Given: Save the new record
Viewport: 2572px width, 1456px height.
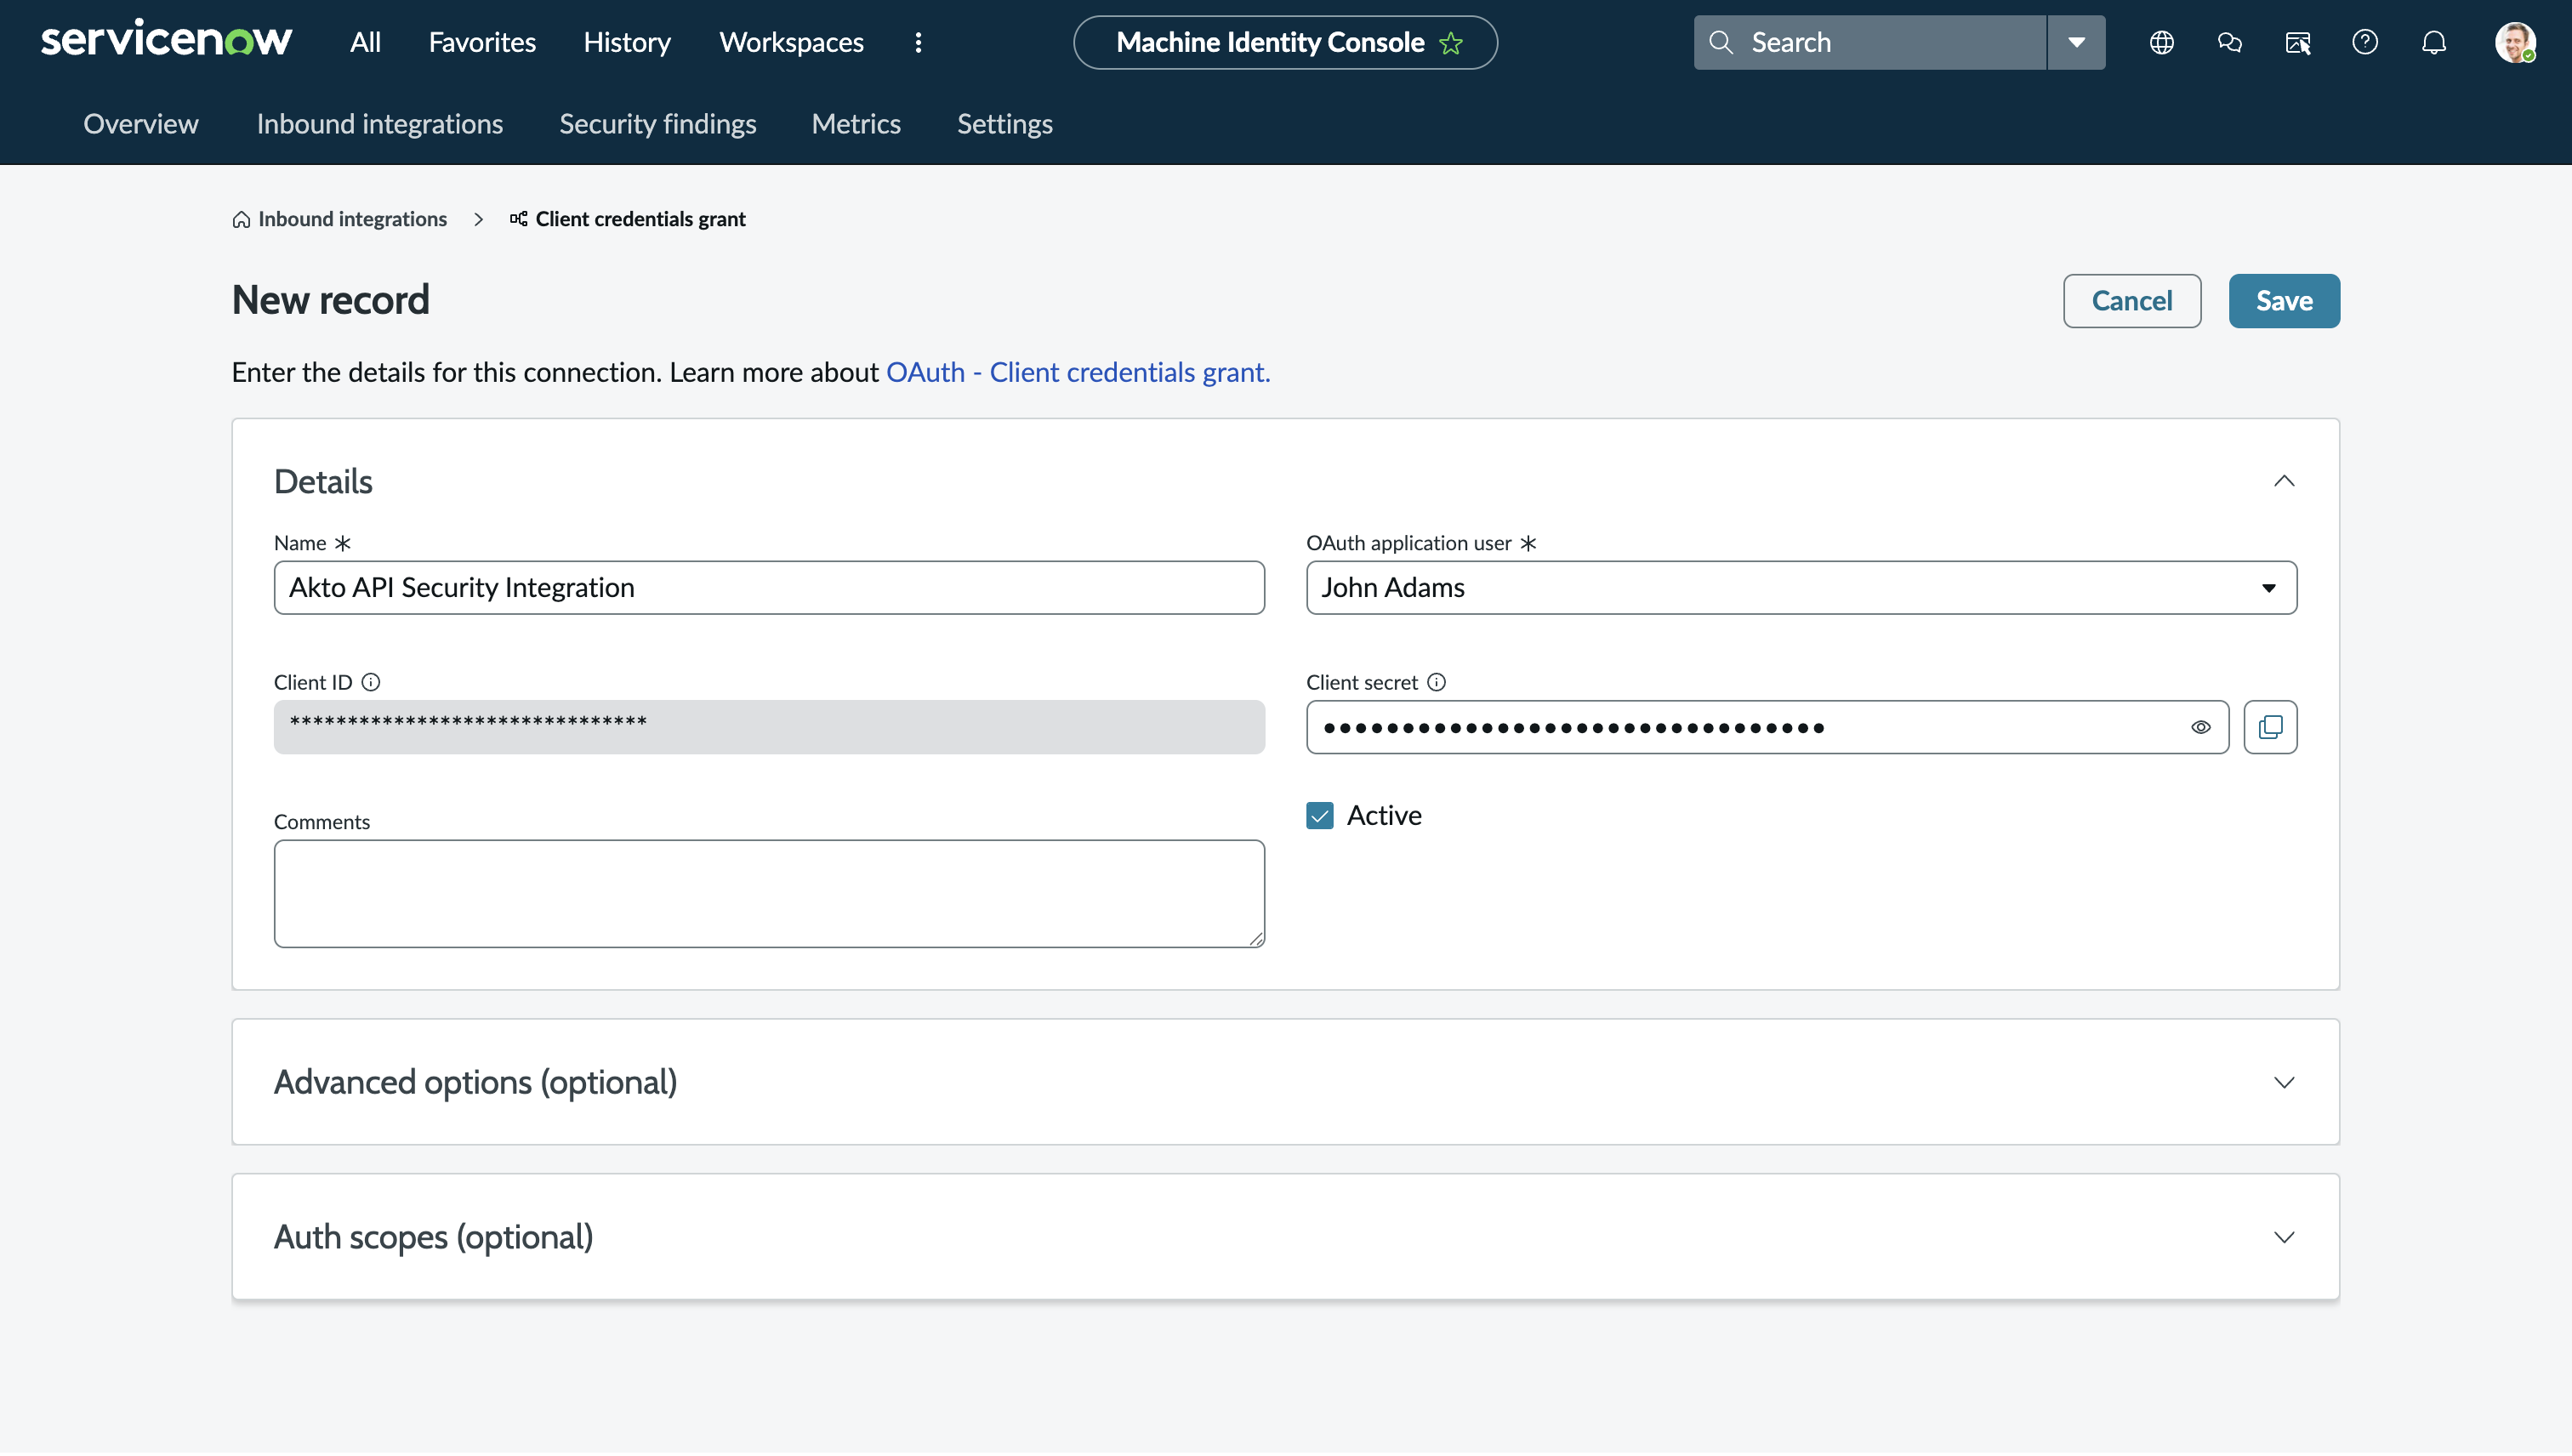Looking at the screenshot, I should click(x=2283, y=301).
